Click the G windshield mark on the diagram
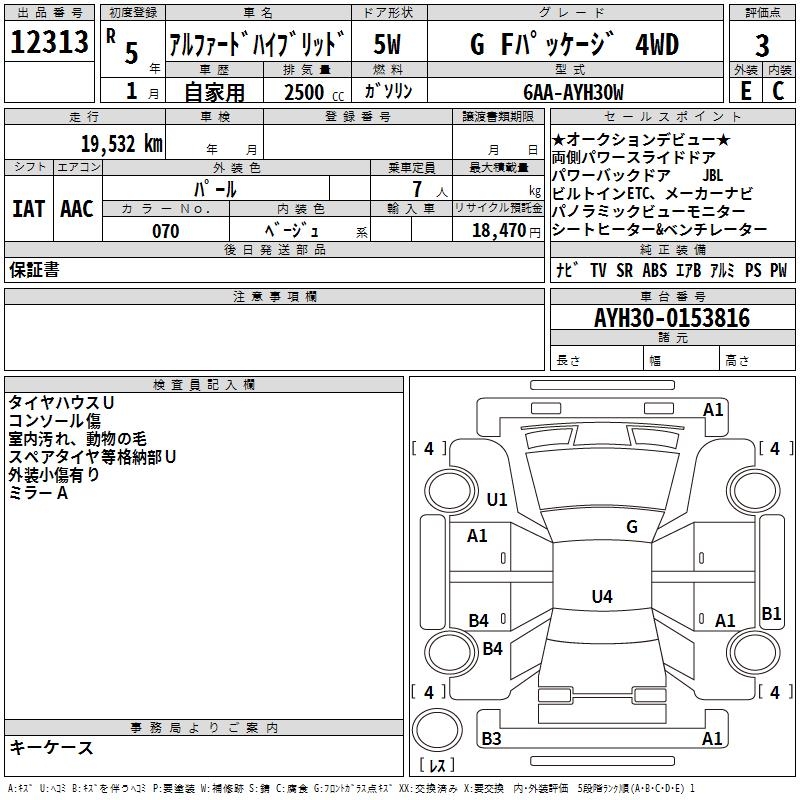Image resolution: width=800 pixels, height=800 pixels. coord(631,527)
